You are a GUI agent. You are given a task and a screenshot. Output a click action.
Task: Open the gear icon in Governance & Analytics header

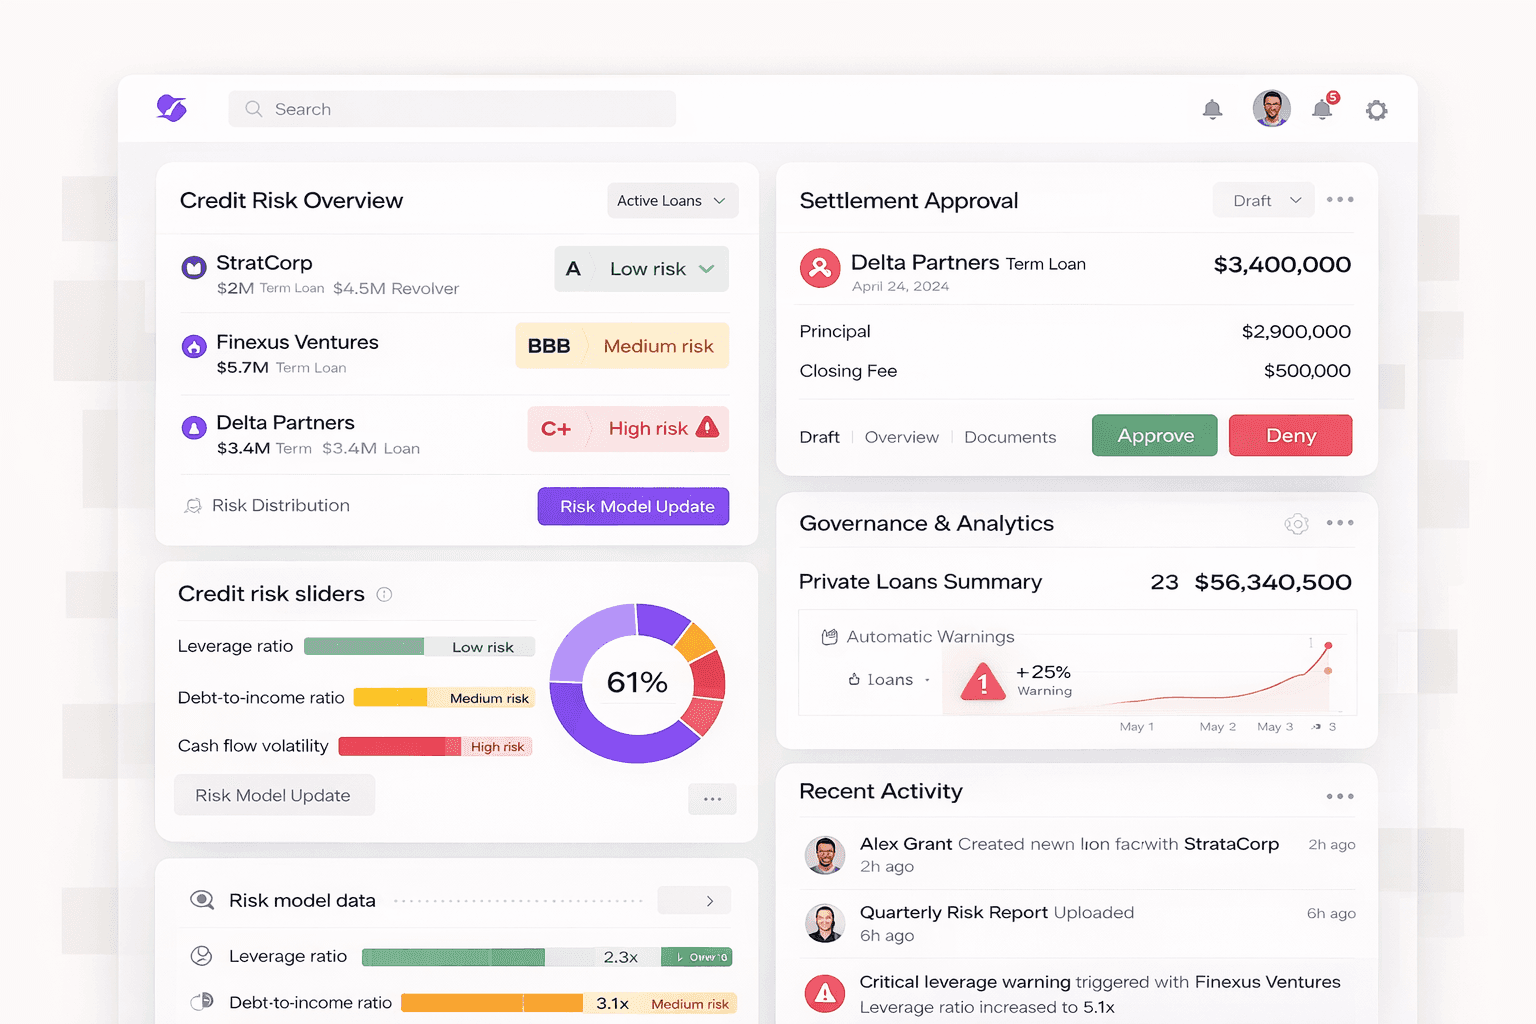1296,523
